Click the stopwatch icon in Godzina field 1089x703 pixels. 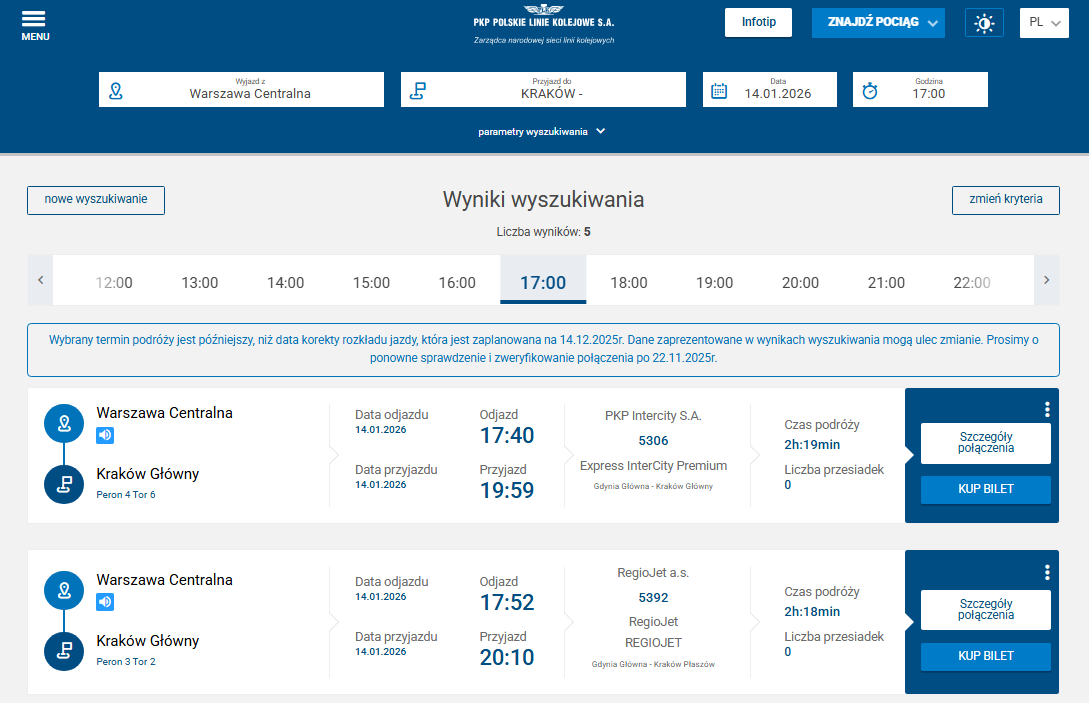[x=870, y=91]
